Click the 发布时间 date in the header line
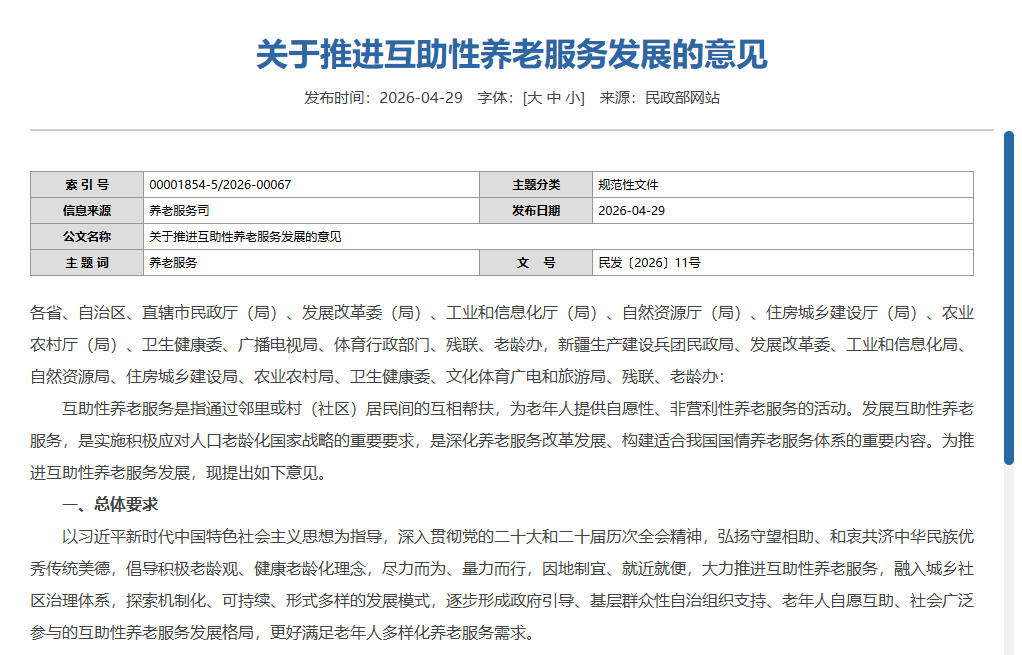The height and width of the screenshot is (655, 1022). coord(421,98)
